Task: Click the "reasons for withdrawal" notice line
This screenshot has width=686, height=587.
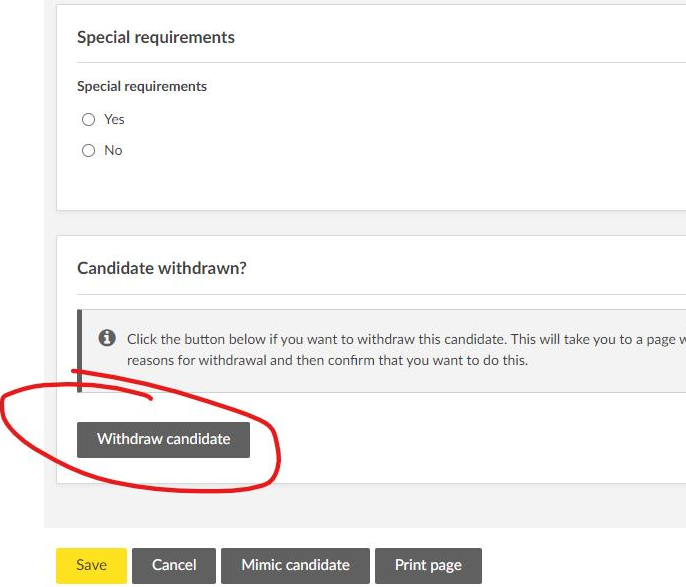Action: click(x=327, y=360)
